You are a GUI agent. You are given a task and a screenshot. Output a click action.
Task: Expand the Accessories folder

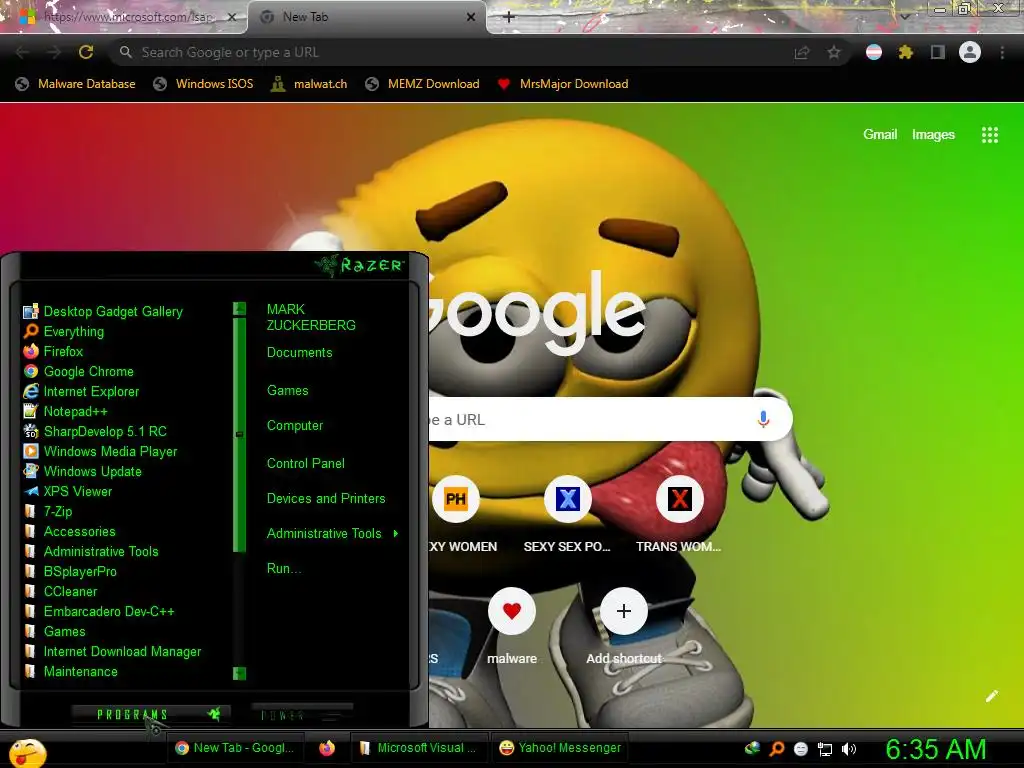click(69, 532)
